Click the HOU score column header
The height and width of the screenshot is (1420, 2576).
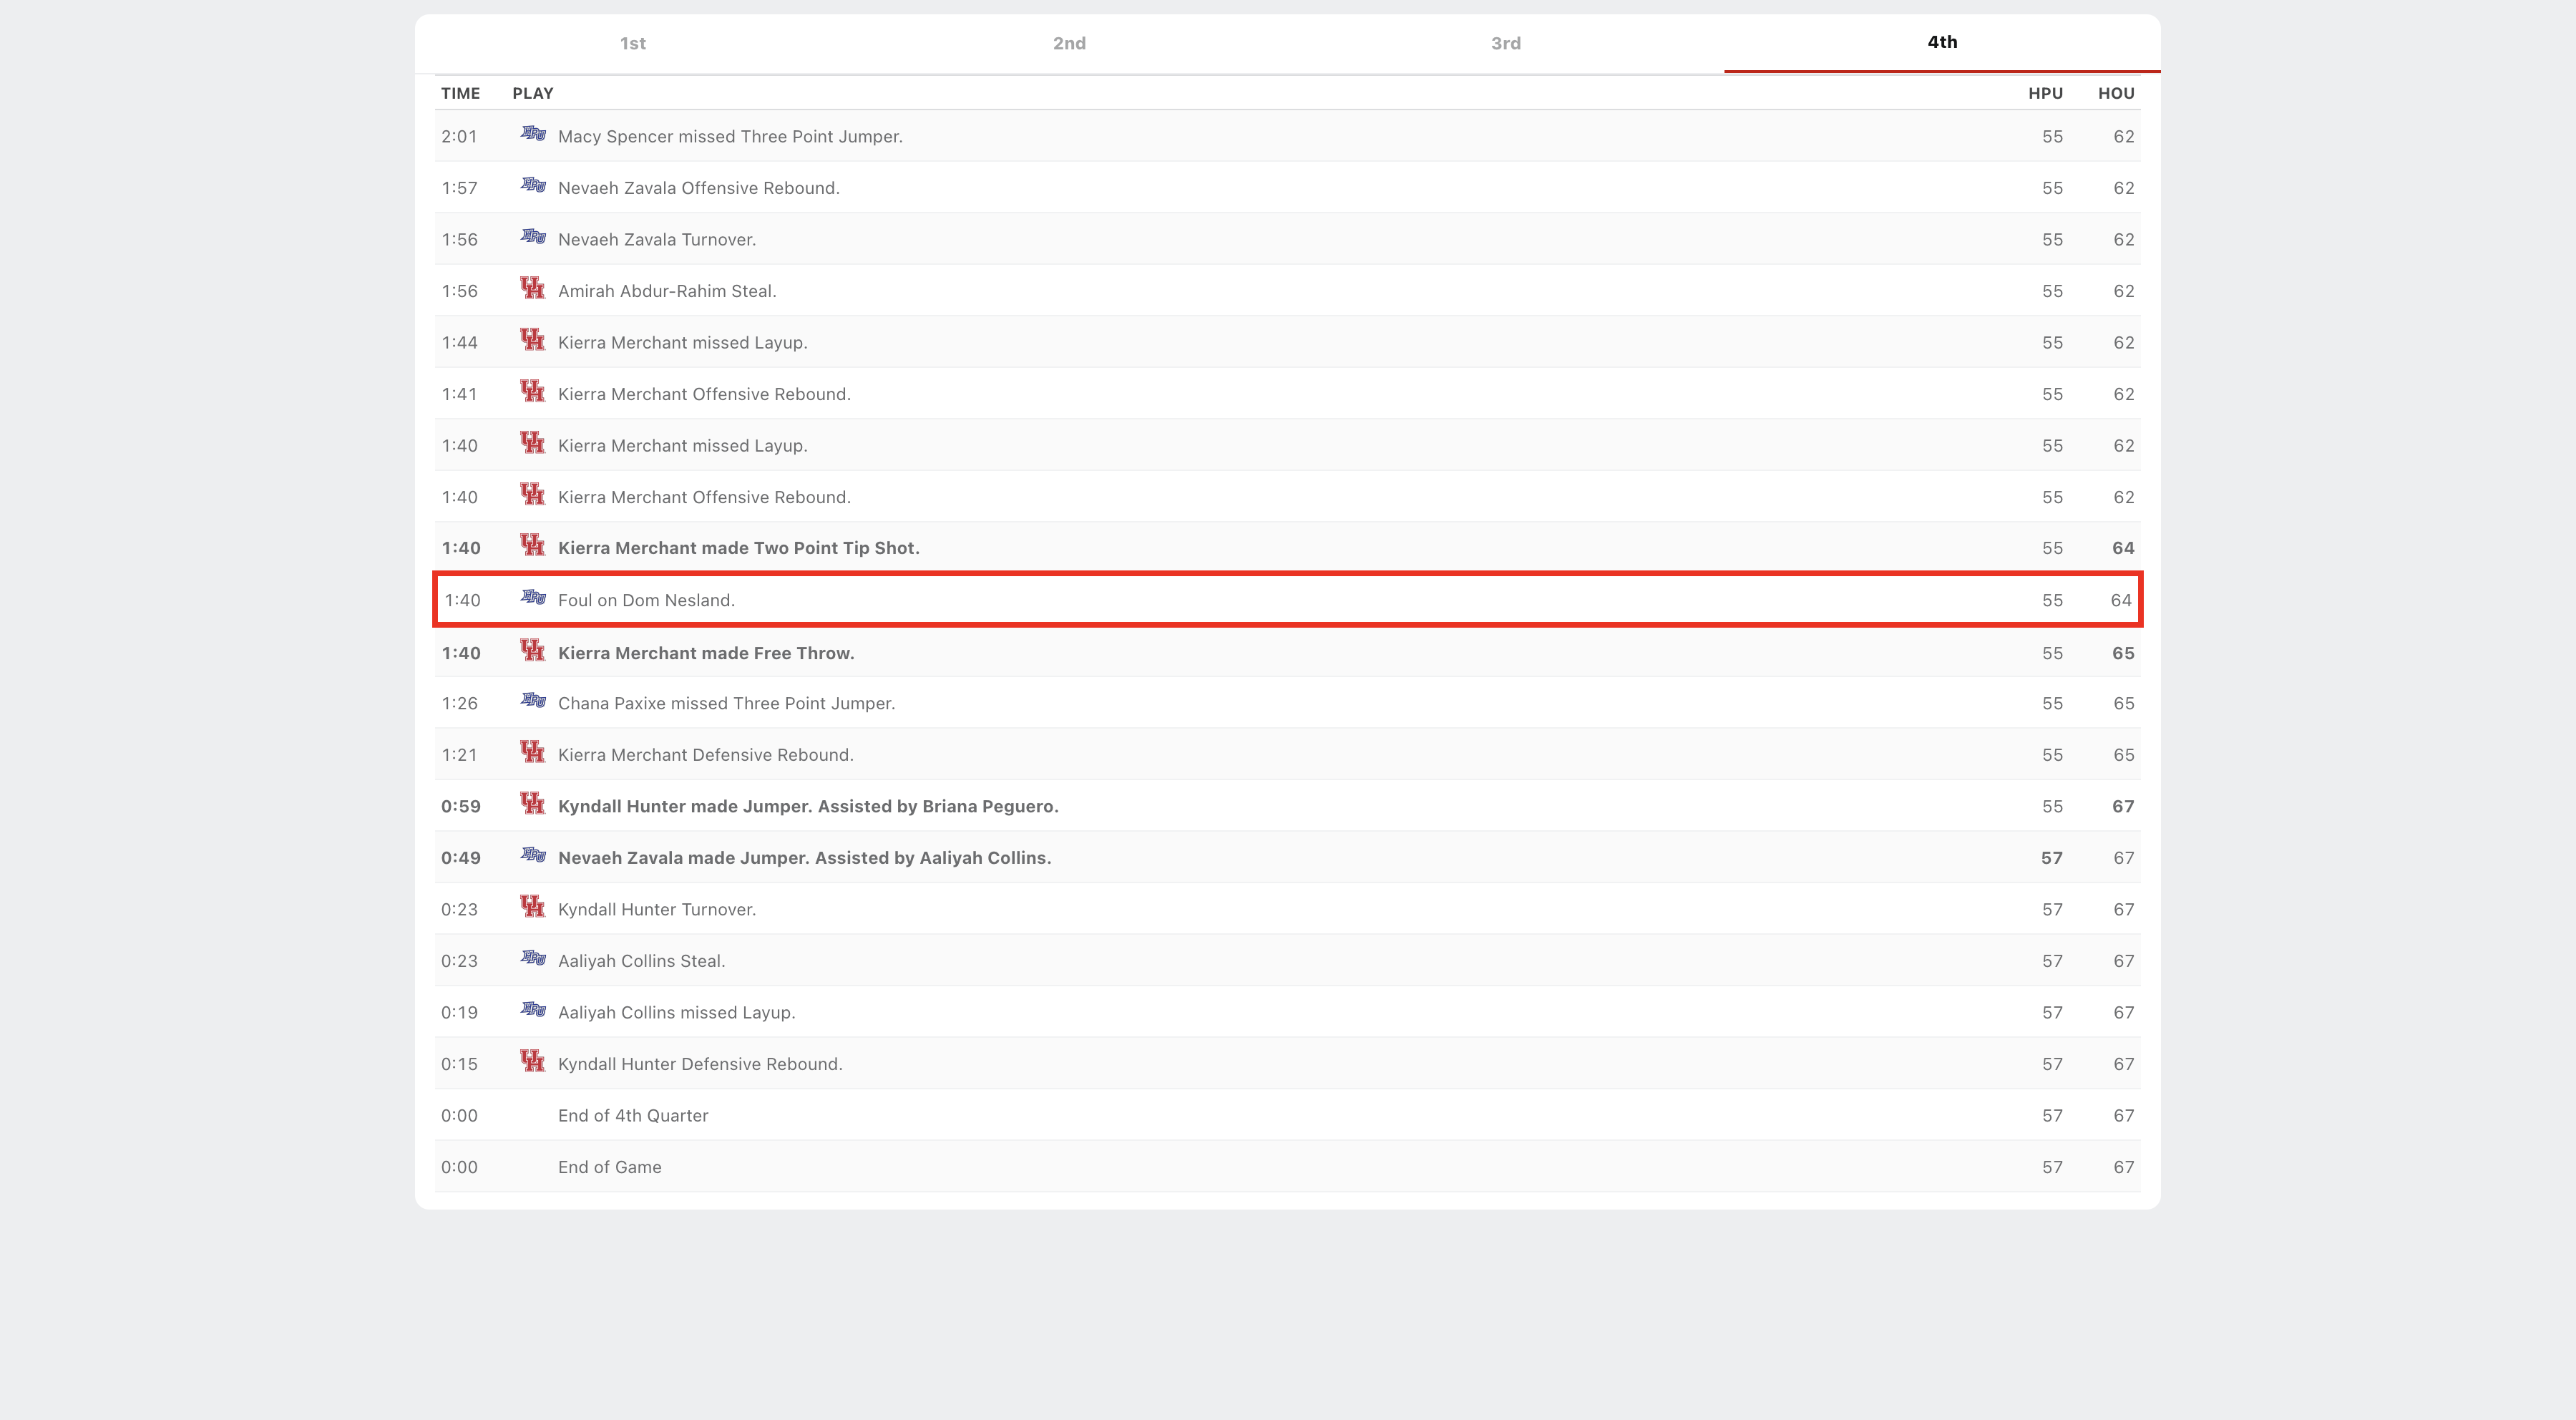click(x=2115, y=93)
